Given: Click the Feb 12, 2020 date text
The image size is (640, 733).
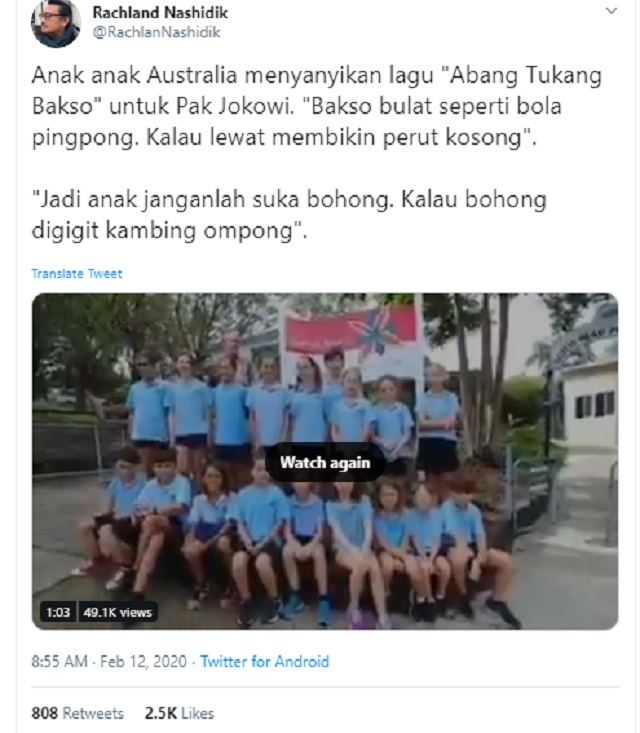Looking at the screenshot, I should click(x=143, y=661).
